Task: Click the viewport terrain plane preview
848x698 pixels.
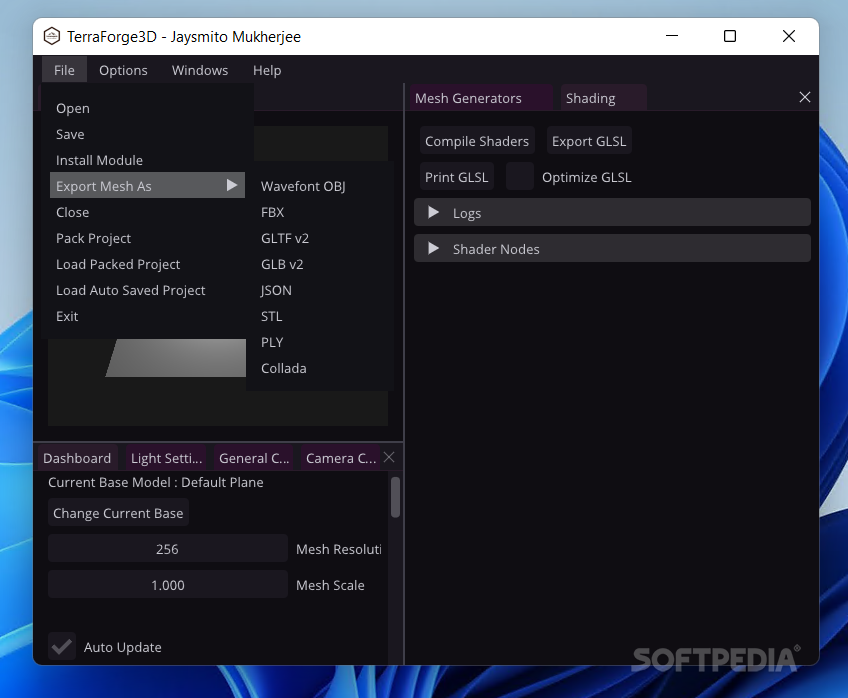Action: (176, 357)
